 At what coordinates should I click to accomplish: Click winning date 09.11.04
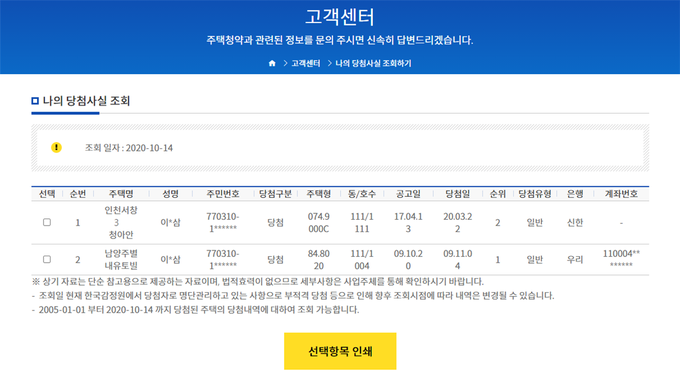[458, 259]
